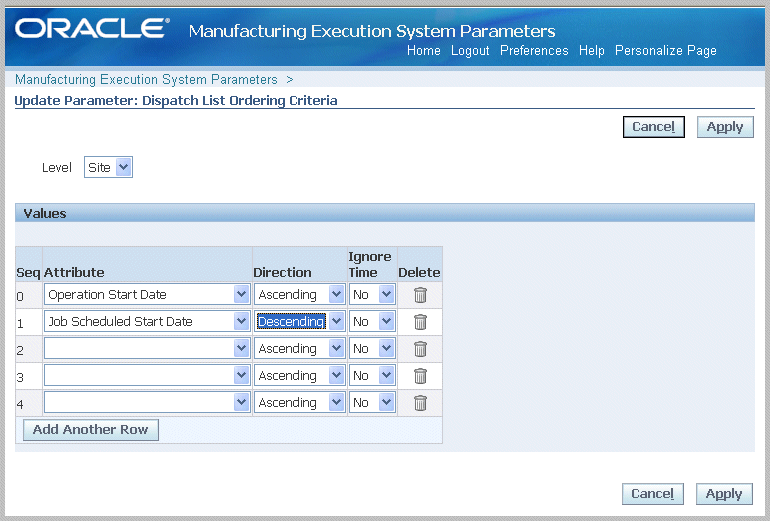Screen dimensions: 770x521
Task: Open the Ignore Time dropdown for sequence 2
Action: [372, 349]
